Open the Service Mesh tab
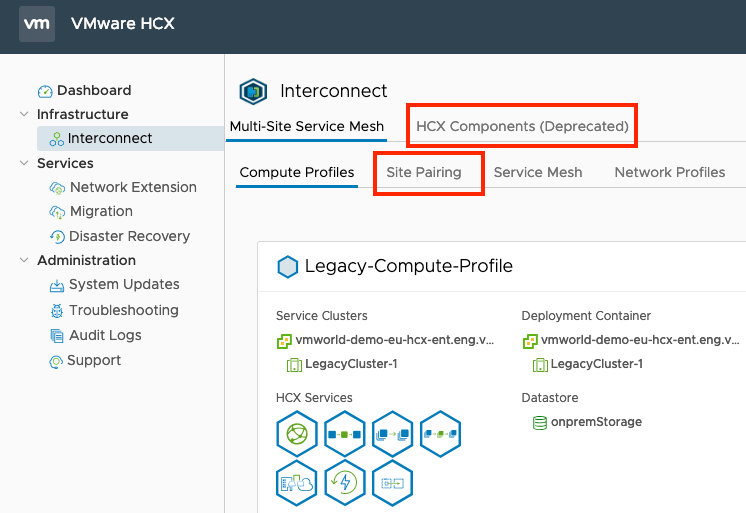 538,172
